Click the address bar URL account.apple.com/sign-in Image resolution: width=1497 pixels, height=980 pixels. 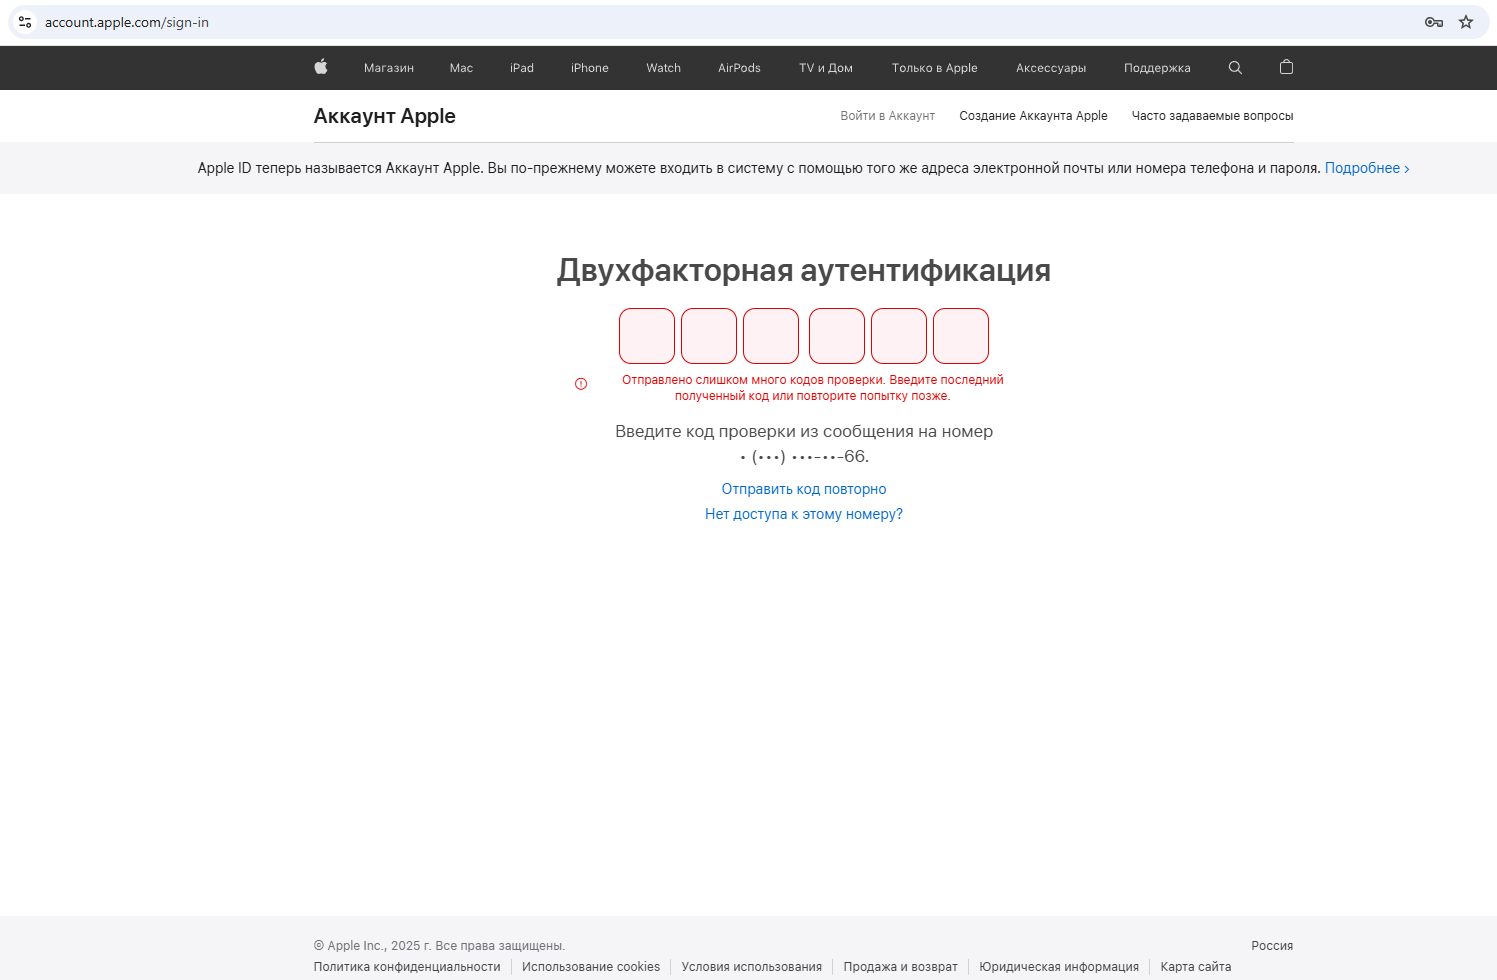127,22
